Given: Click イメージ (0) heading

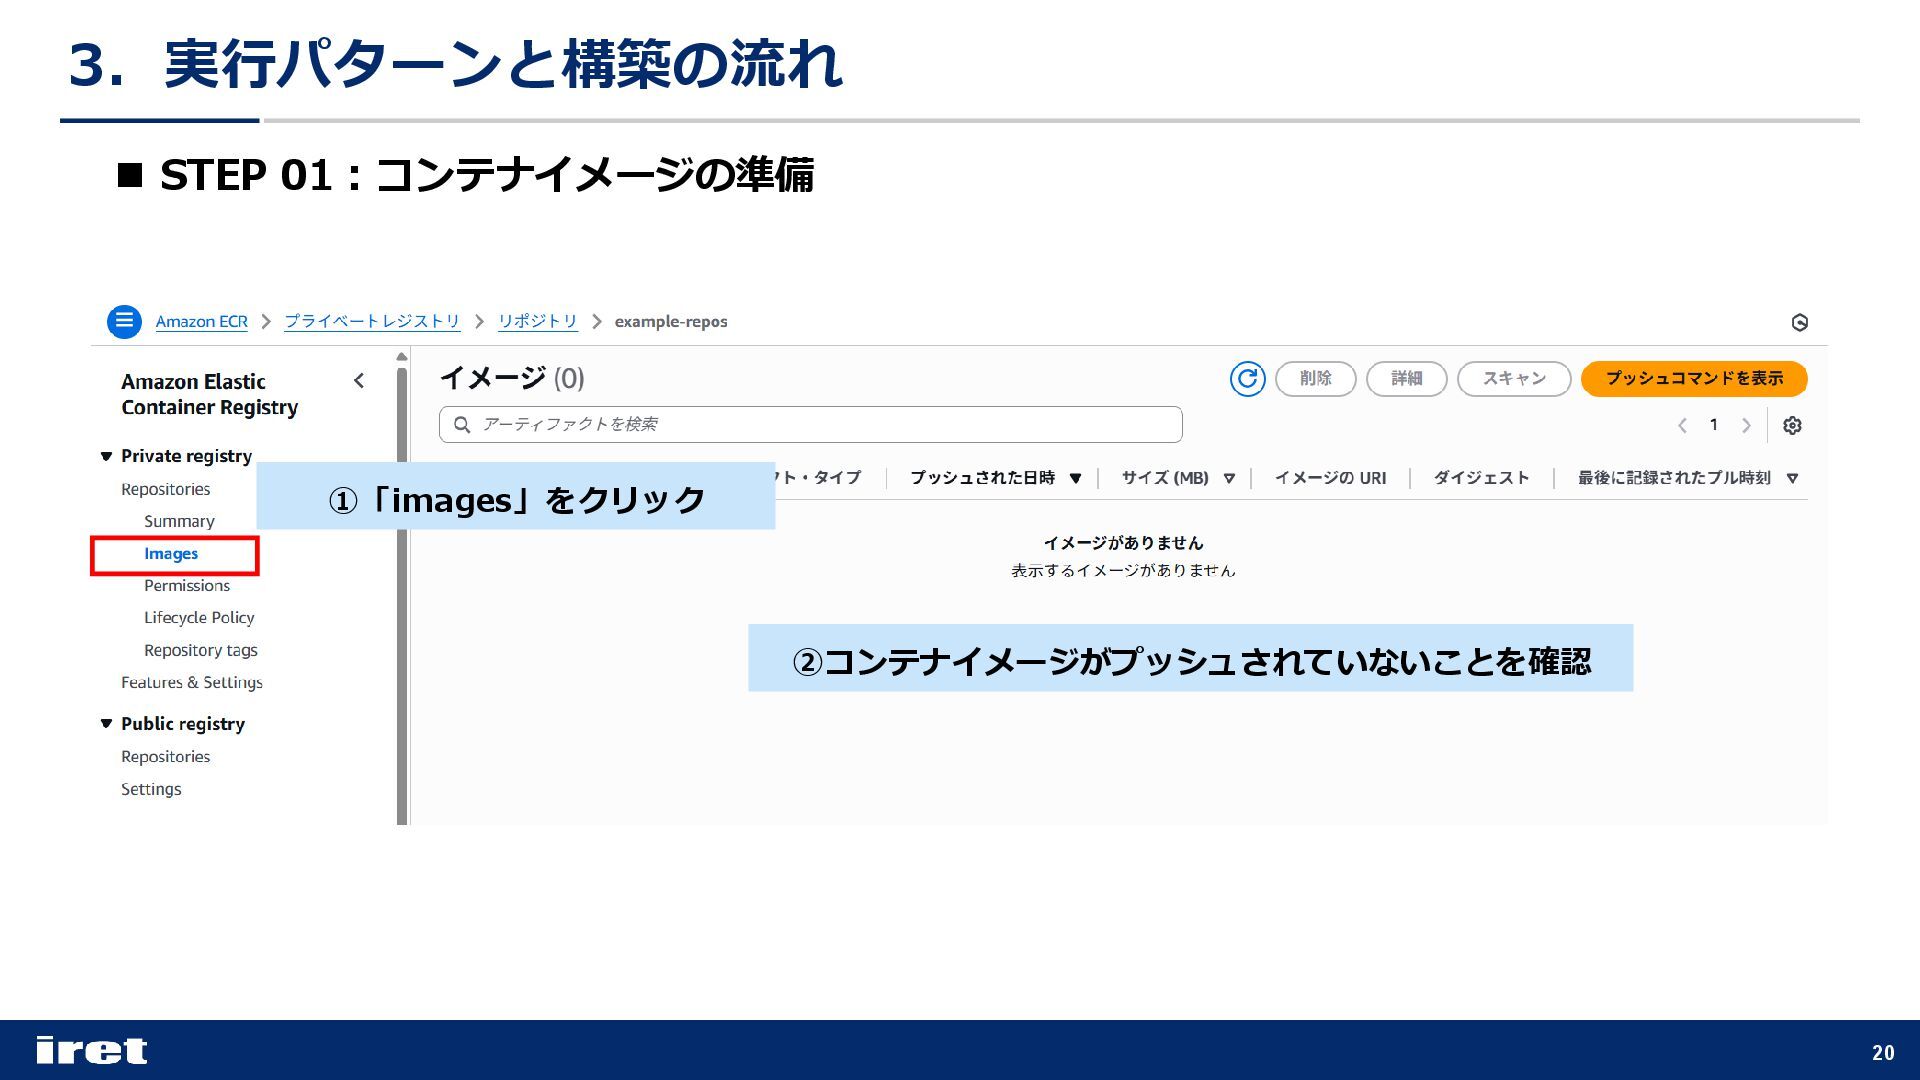Looking at the screenshot, I should (x=512, y=378).
